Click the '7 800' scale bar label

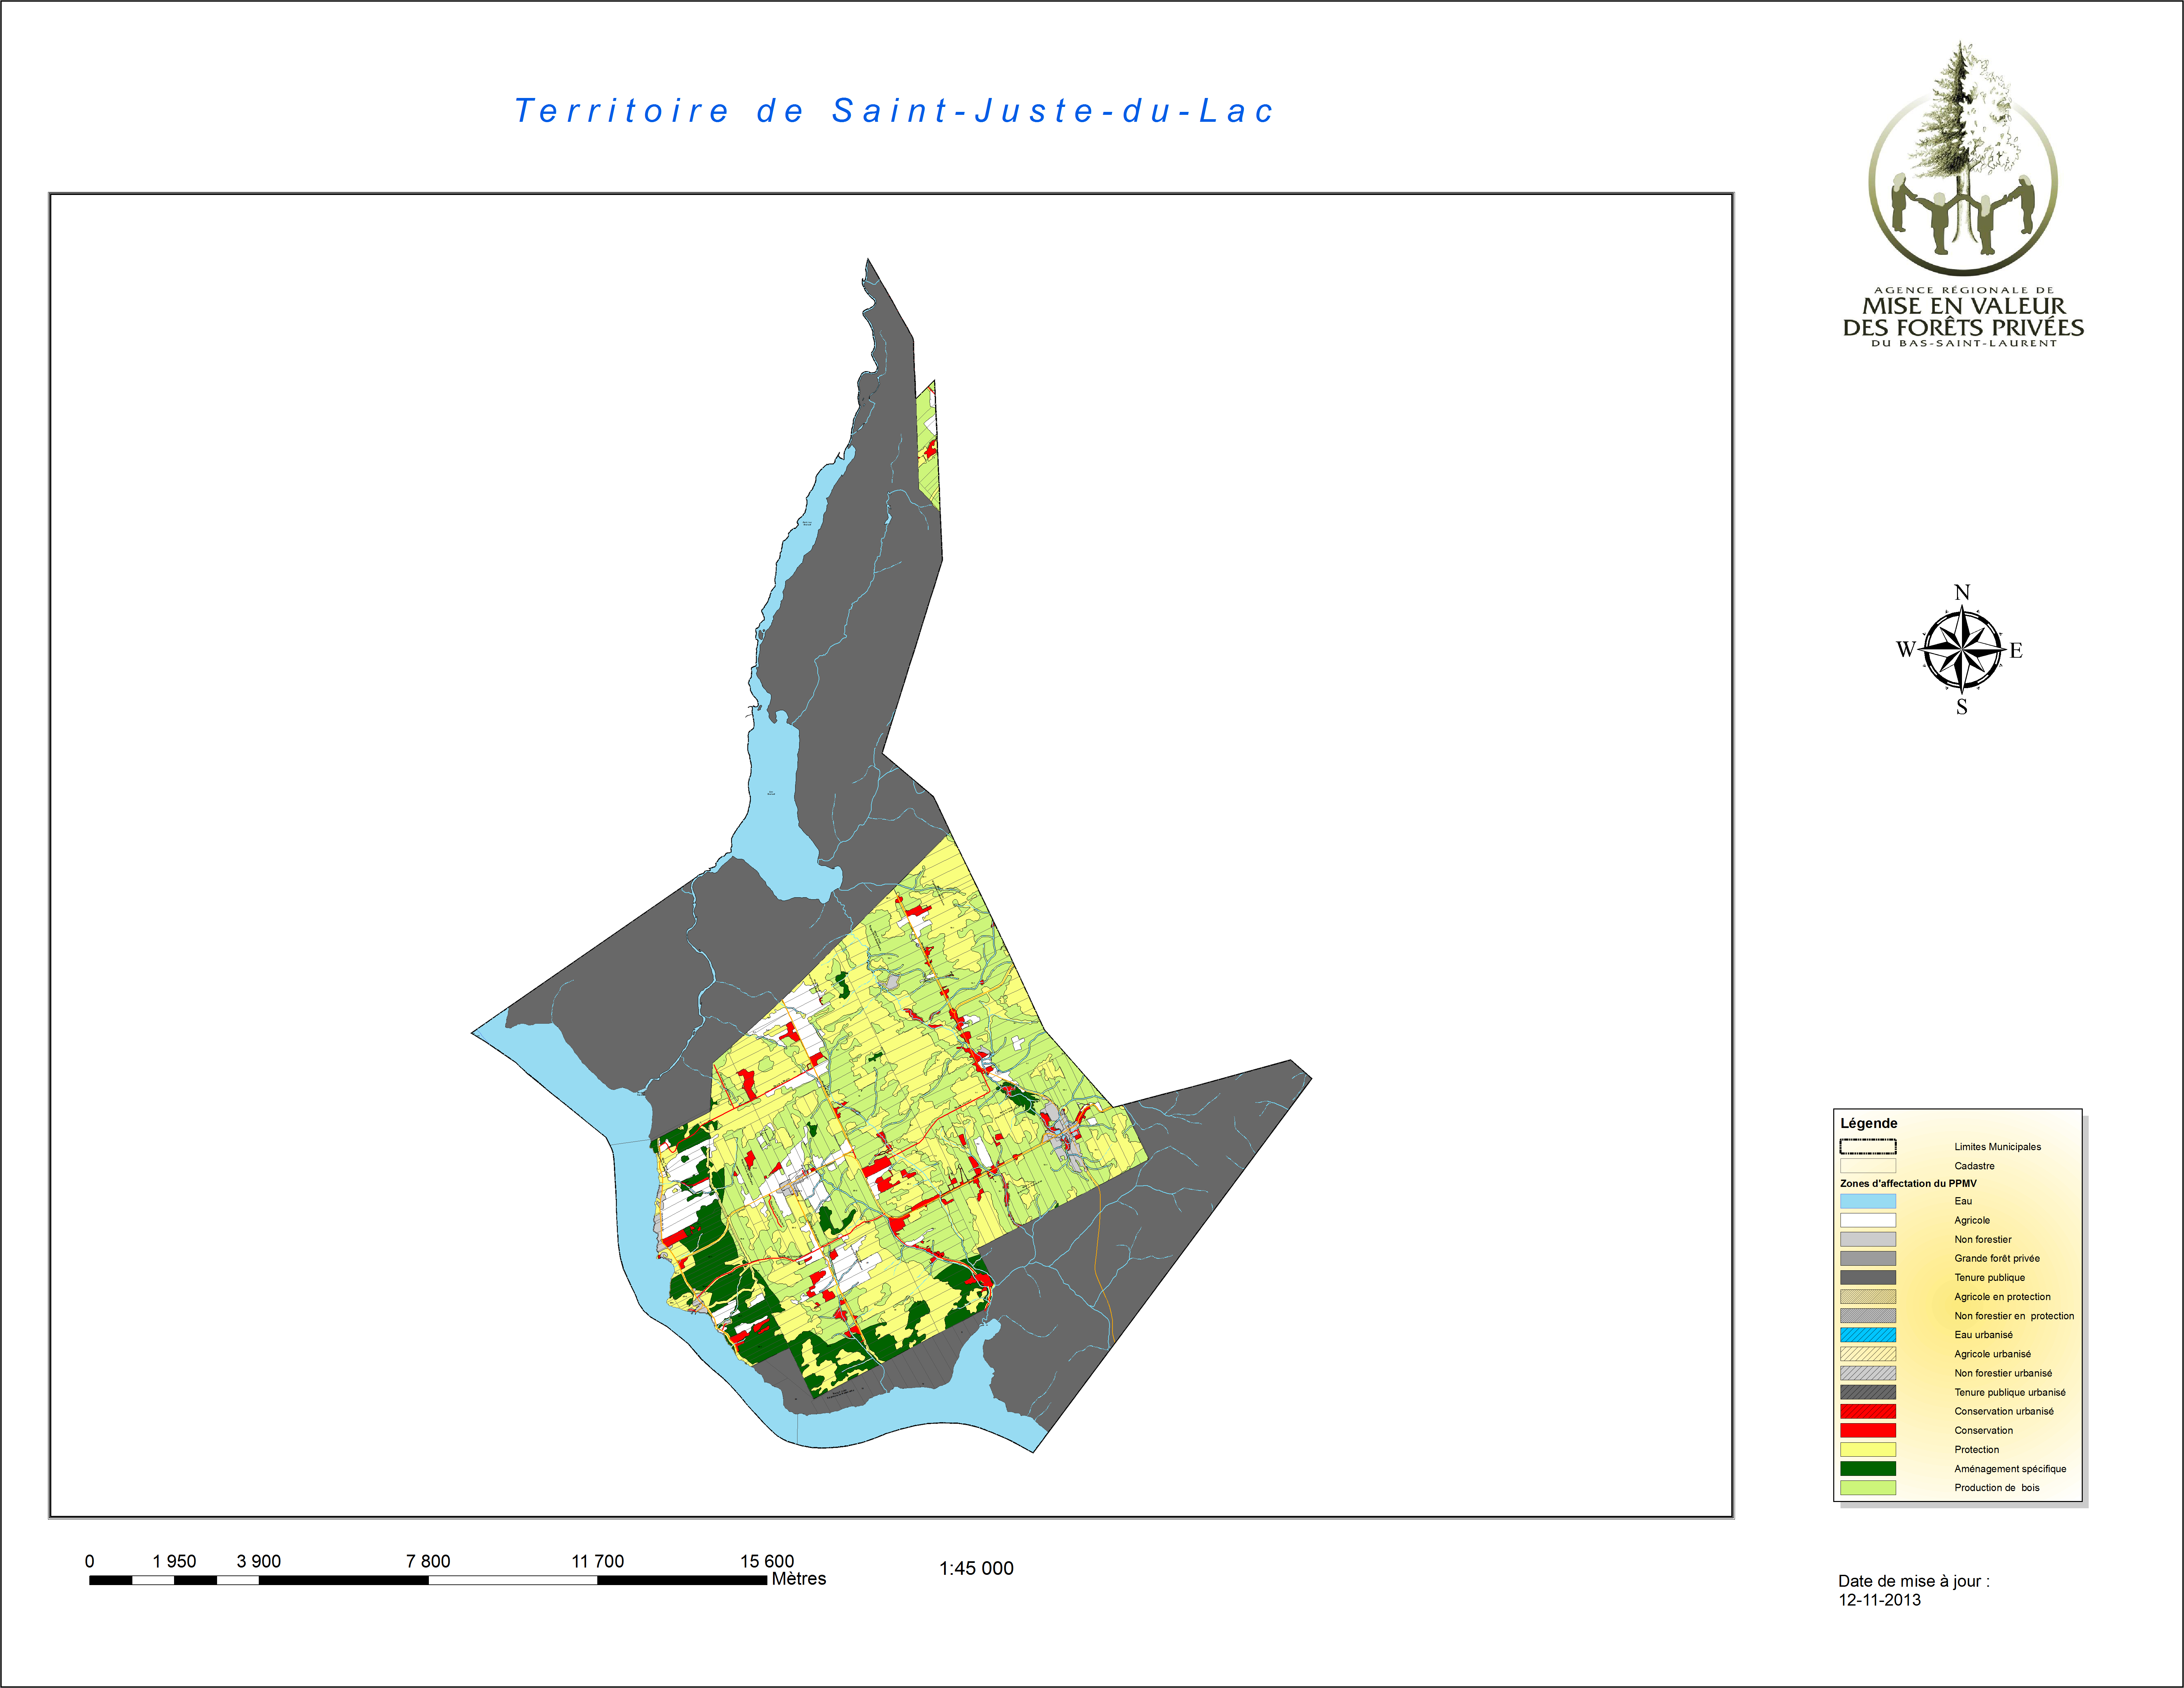[428, 1561]
